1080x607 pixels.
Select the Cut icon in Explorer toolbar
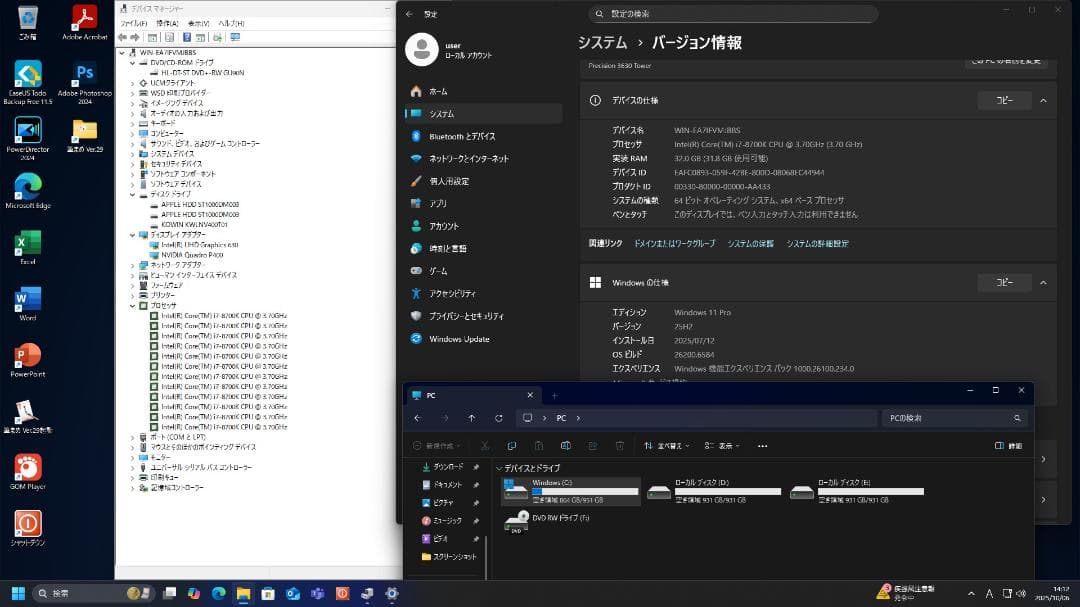(485, 446)
